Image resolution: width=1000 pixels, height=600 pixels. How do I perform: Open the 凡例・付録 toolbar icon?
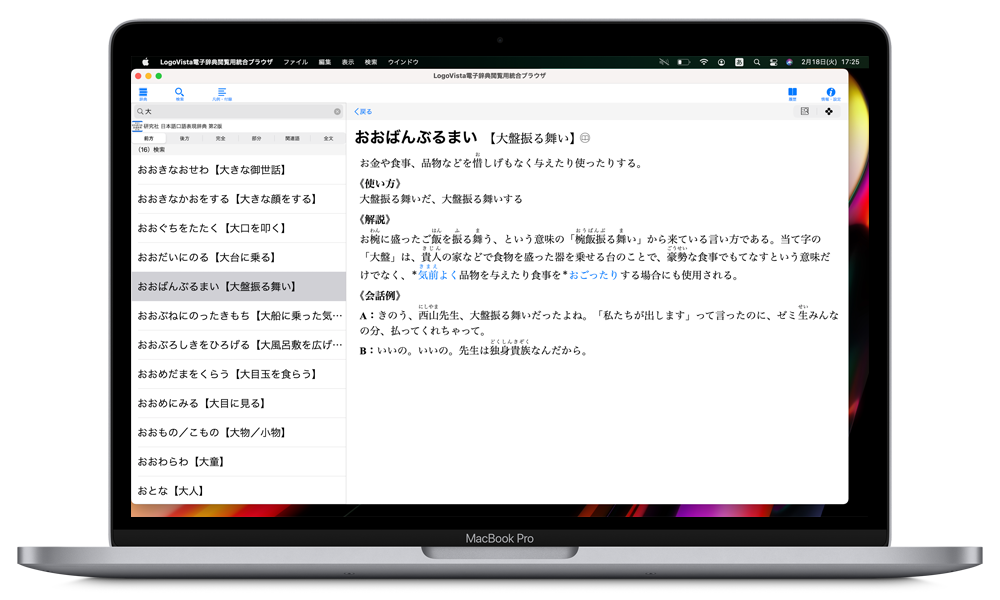point(222,94)
